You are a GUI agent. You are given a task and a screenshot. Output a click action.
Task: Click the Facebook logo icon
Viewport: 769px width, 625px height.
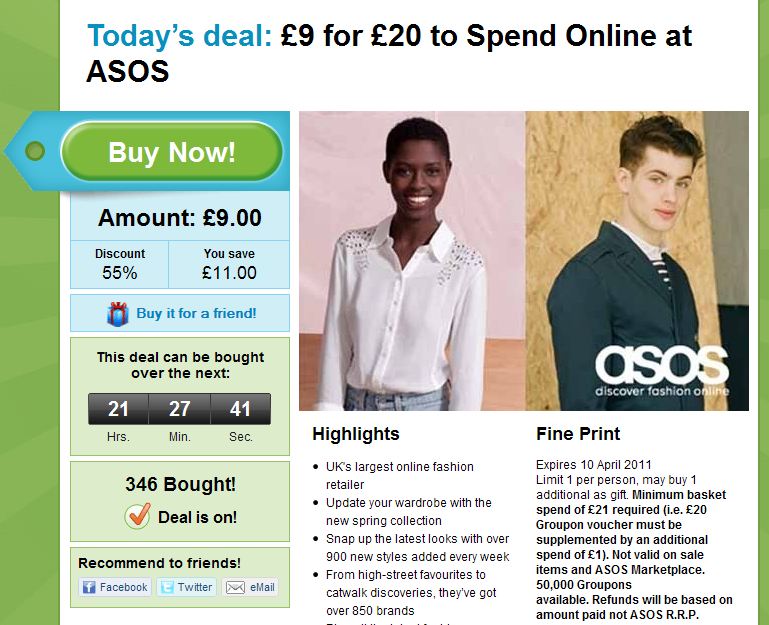click(89, 587)
